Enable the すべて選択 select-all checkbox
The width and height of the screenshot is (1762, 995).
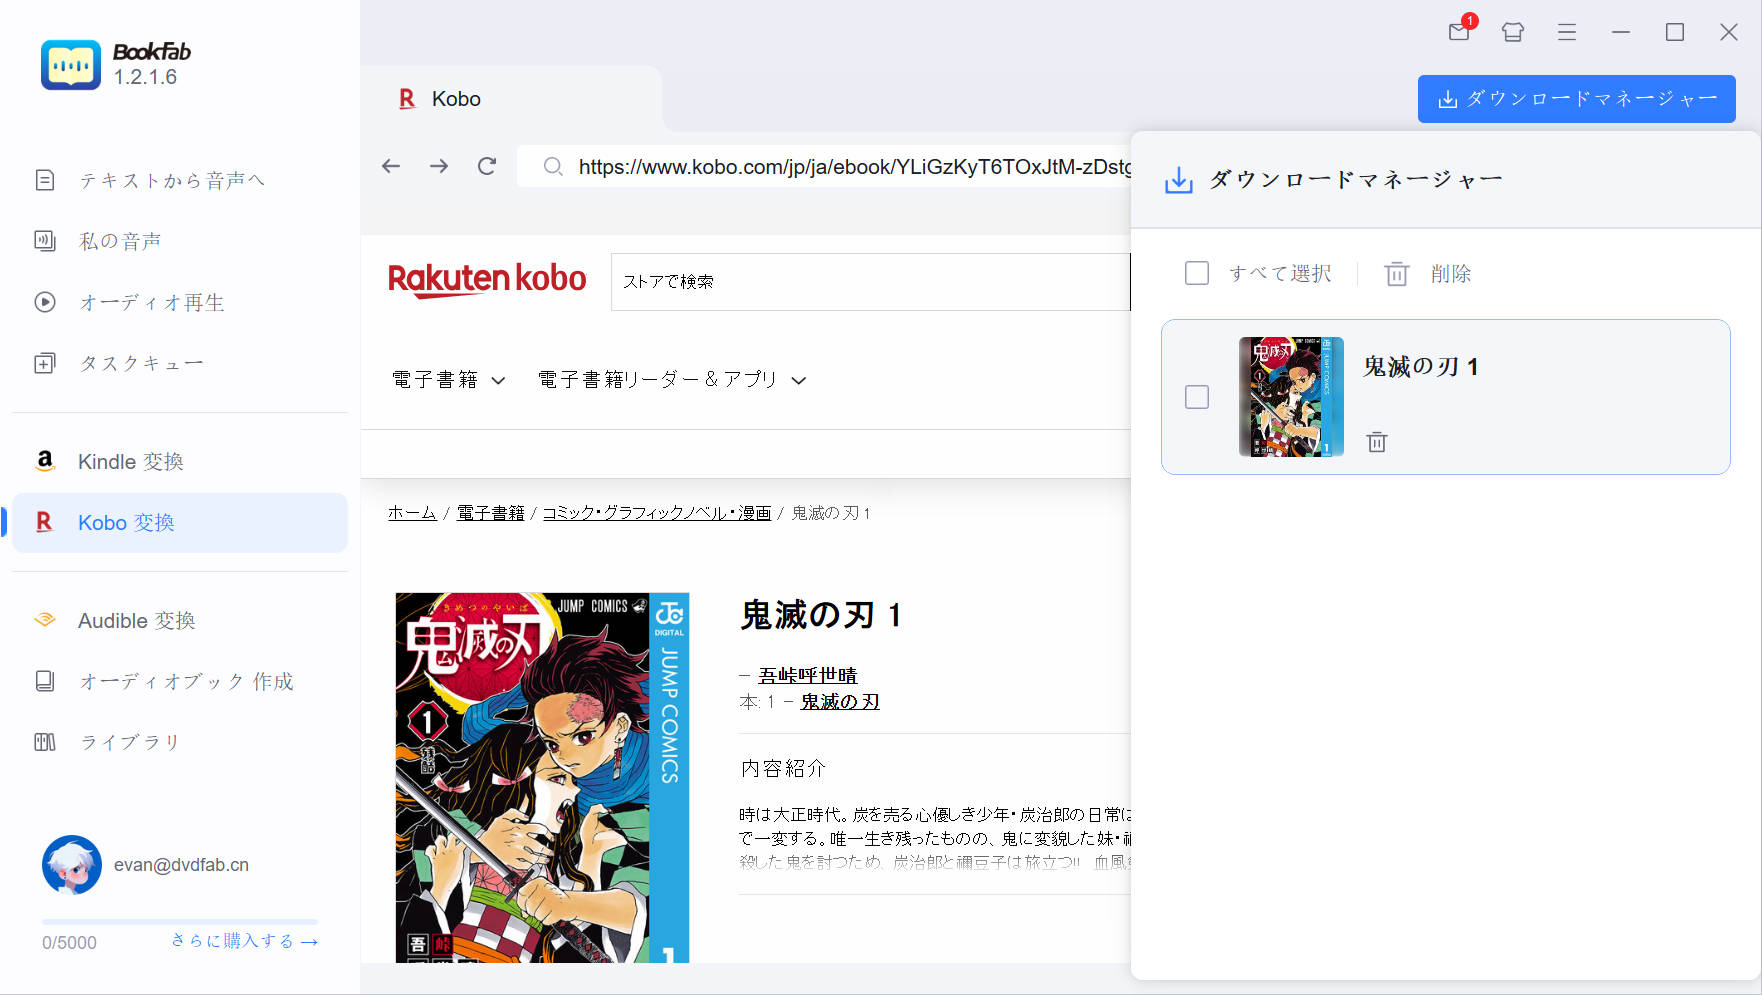[1196, 272]
